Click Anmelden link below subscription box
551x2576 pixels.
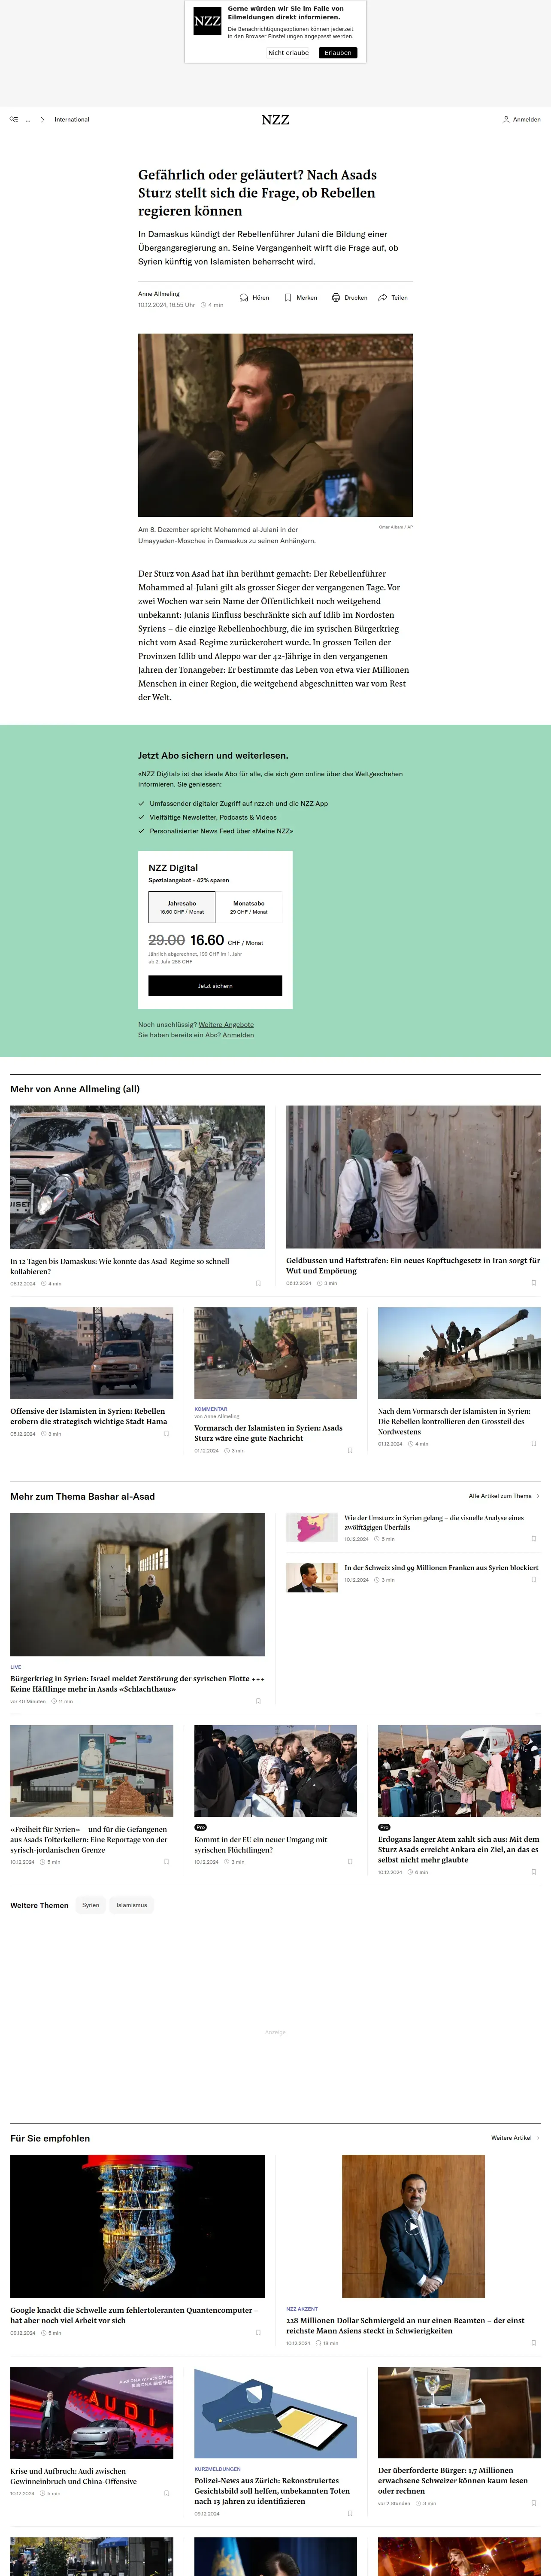238,1035
